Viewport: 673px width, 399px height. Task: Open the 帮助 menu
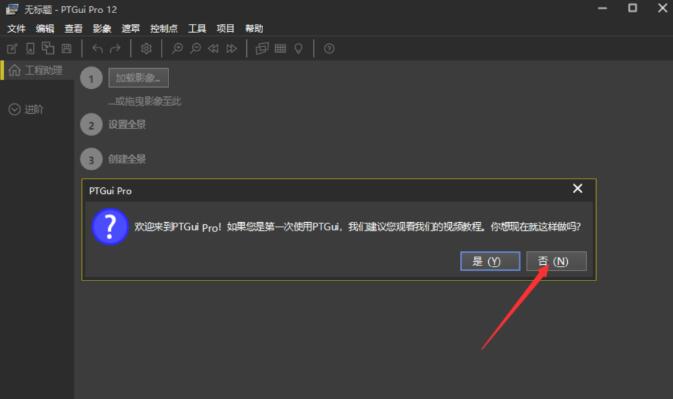[254, 29]
